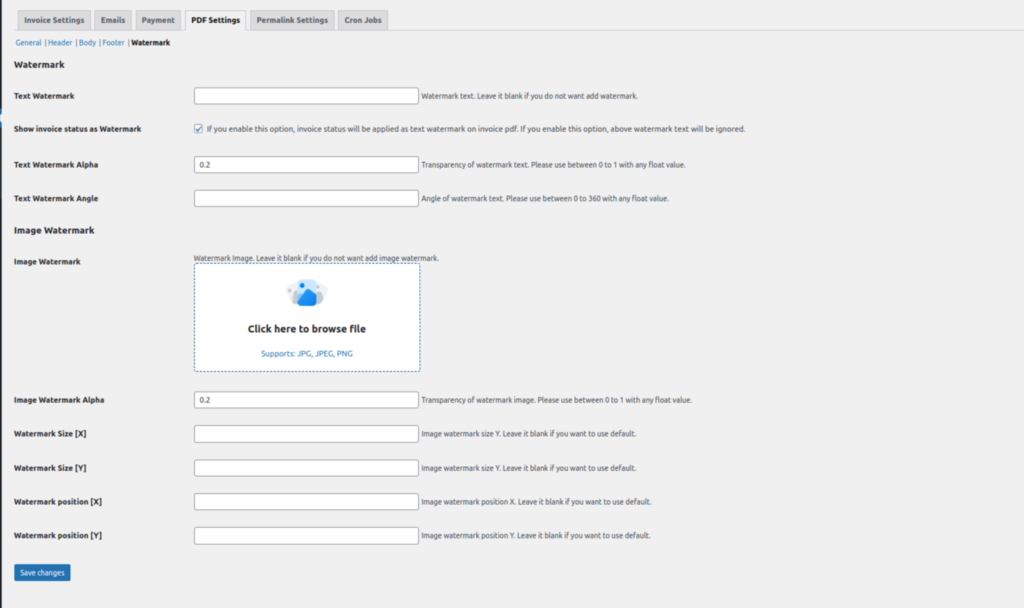1024x608 pixels.
Task: Open the Body settings link
Action: [x=87, y=42]
